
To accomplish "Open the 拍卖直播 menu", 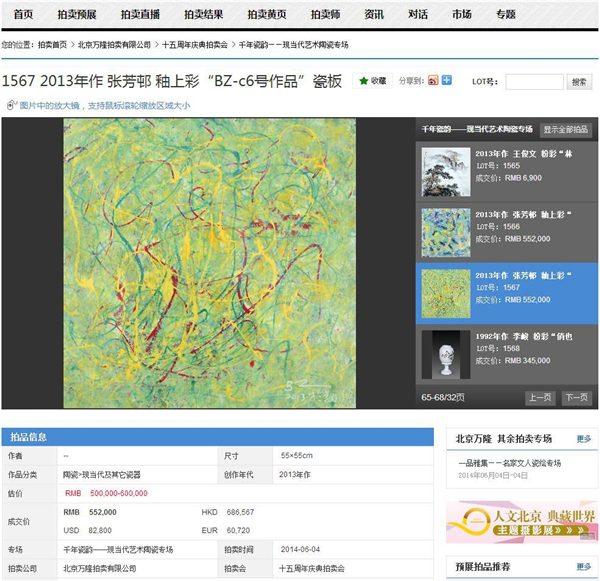I will click(x=140, y=15).
